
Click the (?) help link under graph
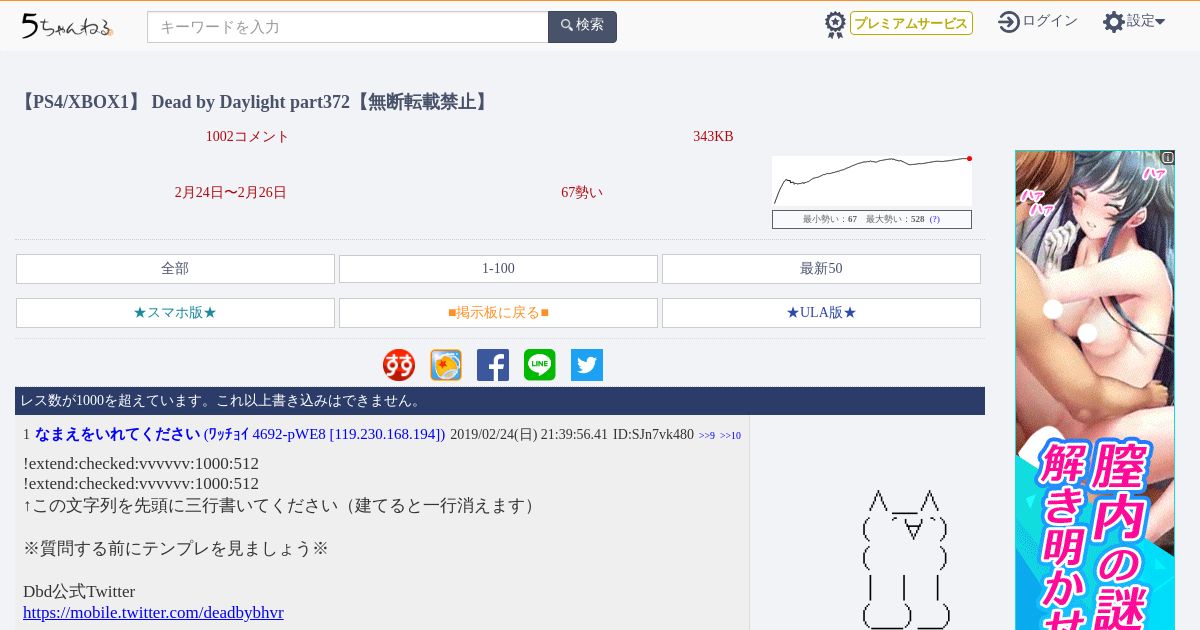pyautogui.click(x=934, y=219)
